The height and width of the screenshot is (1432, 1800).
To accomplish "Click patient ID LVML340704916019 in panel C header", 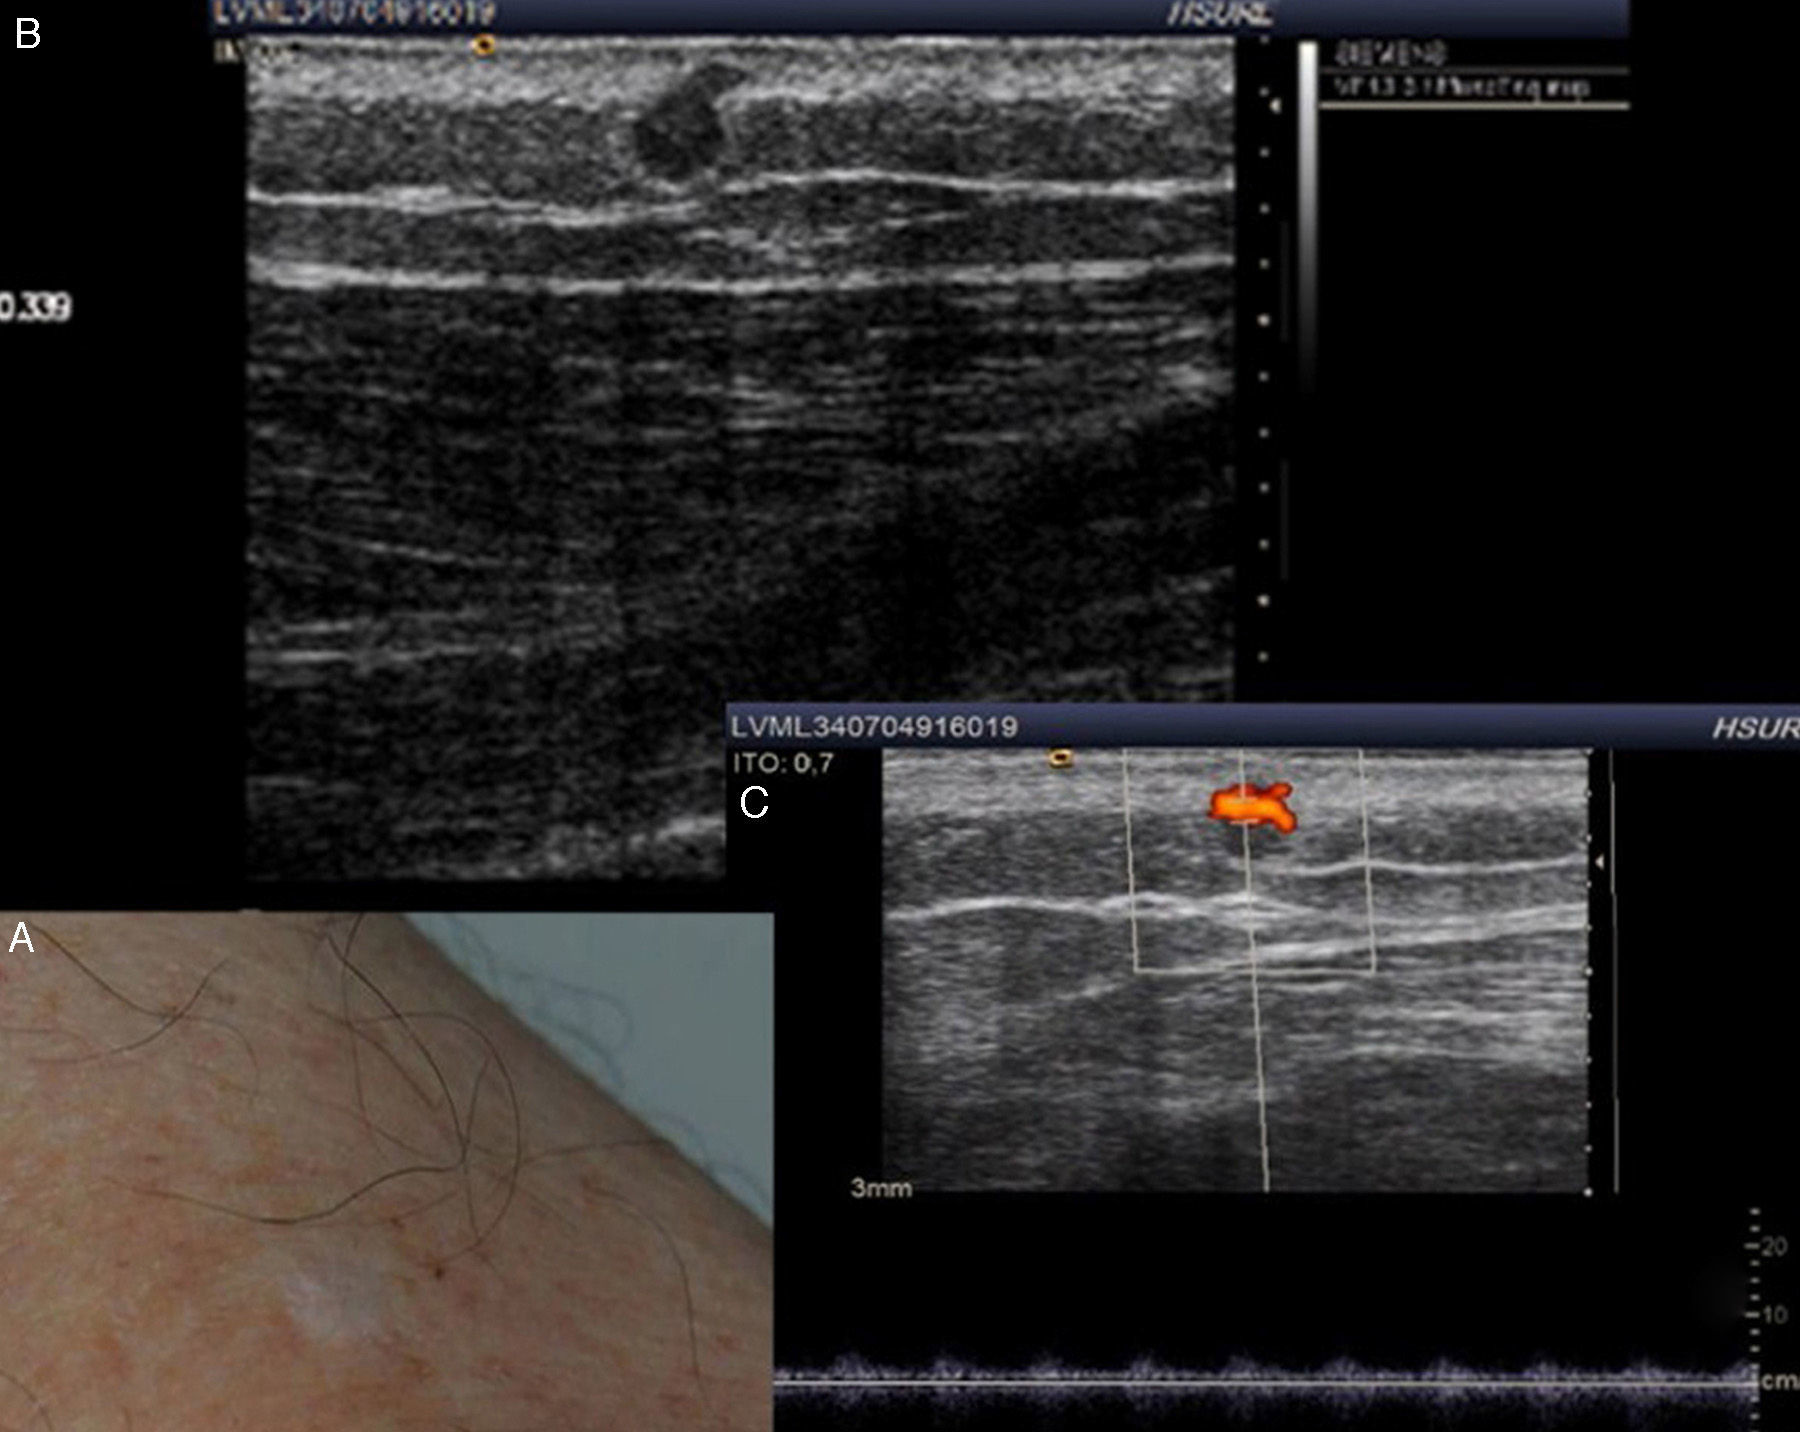I will pos(874,726).
